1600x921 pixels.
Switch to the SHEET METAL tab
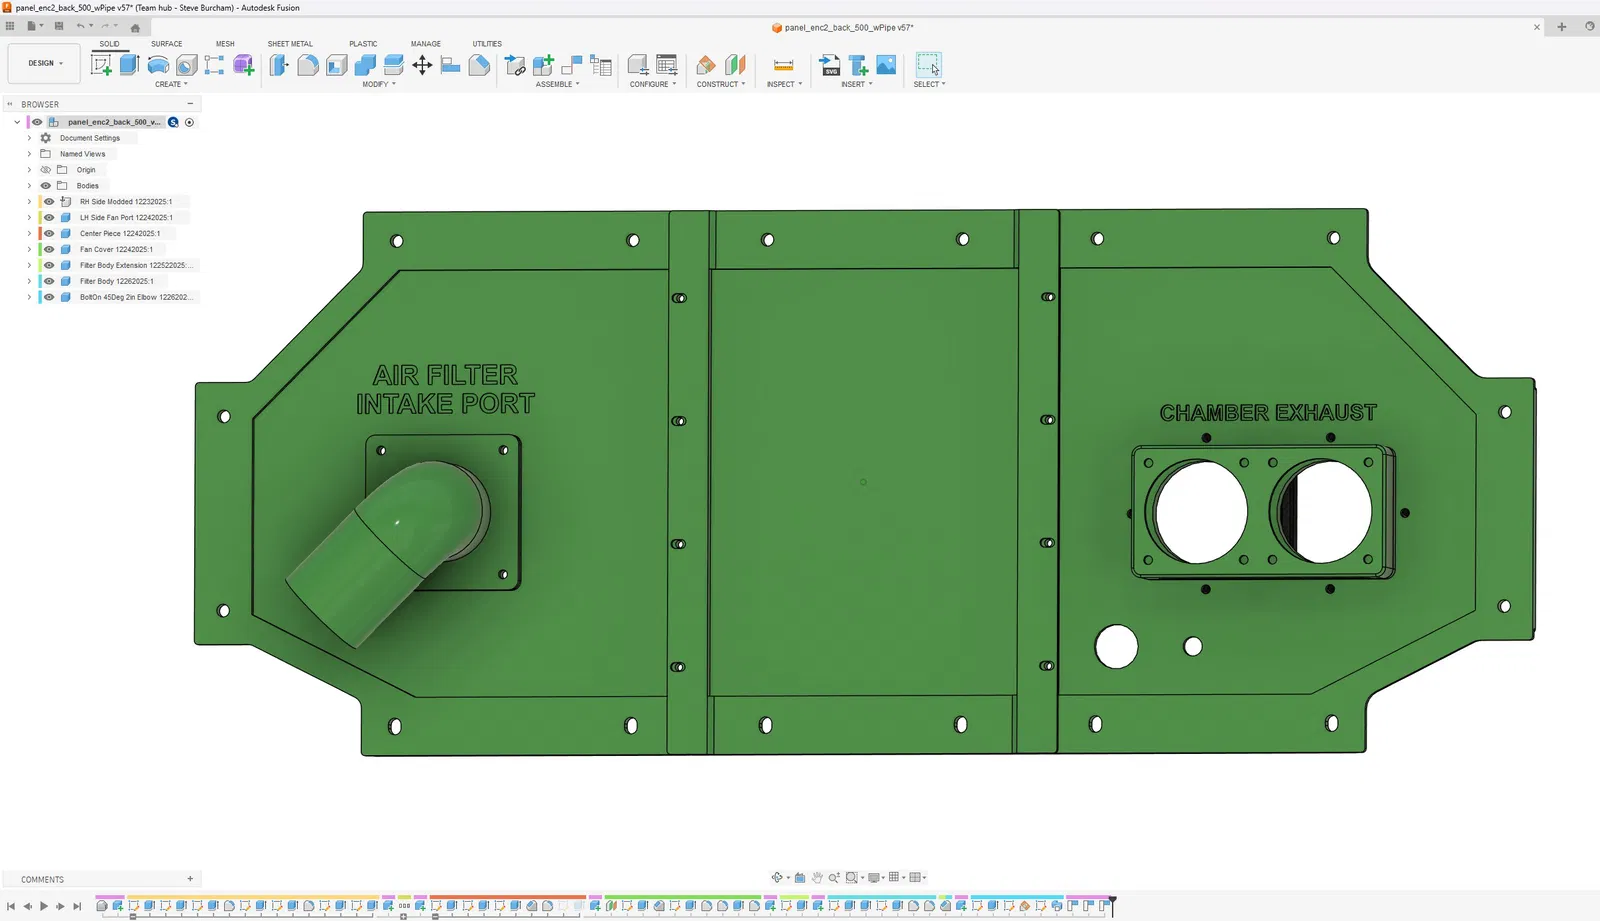click(290, 44)
